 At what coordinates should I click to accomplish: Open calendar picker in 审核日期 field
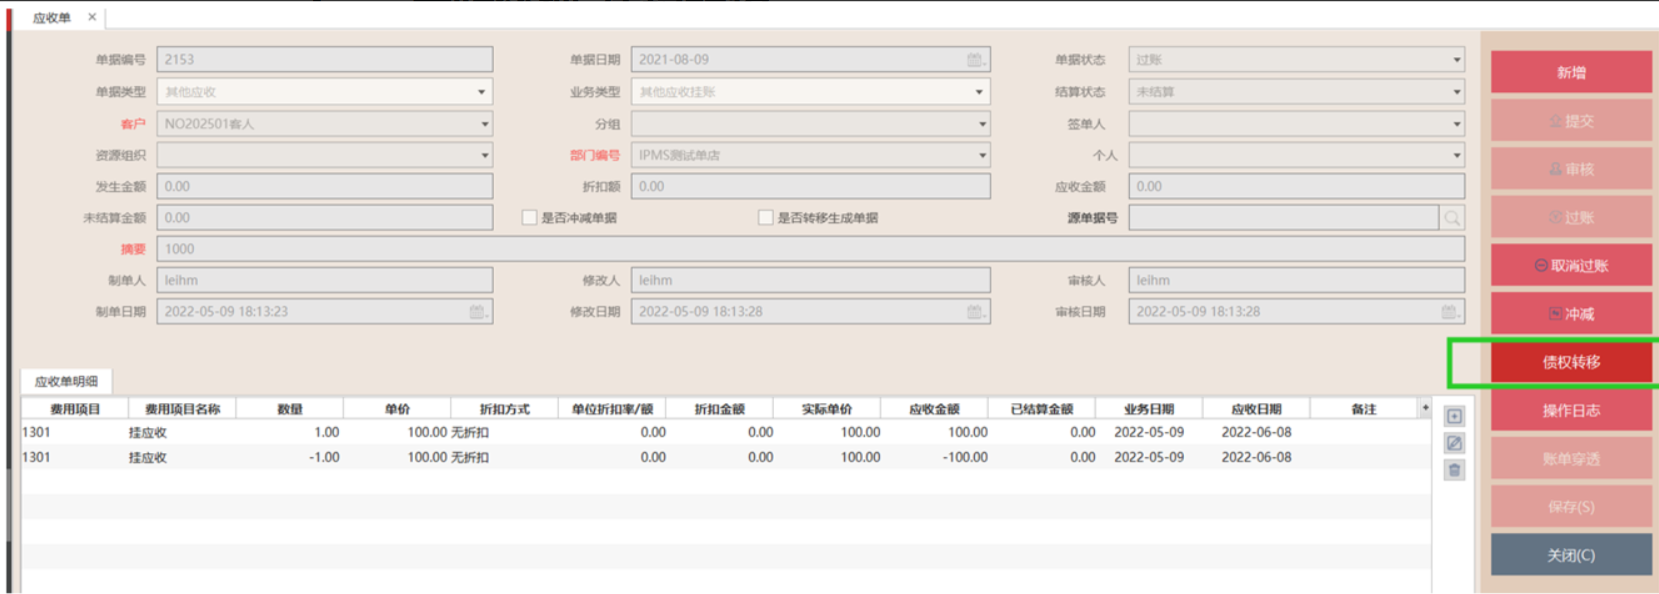1449,312
